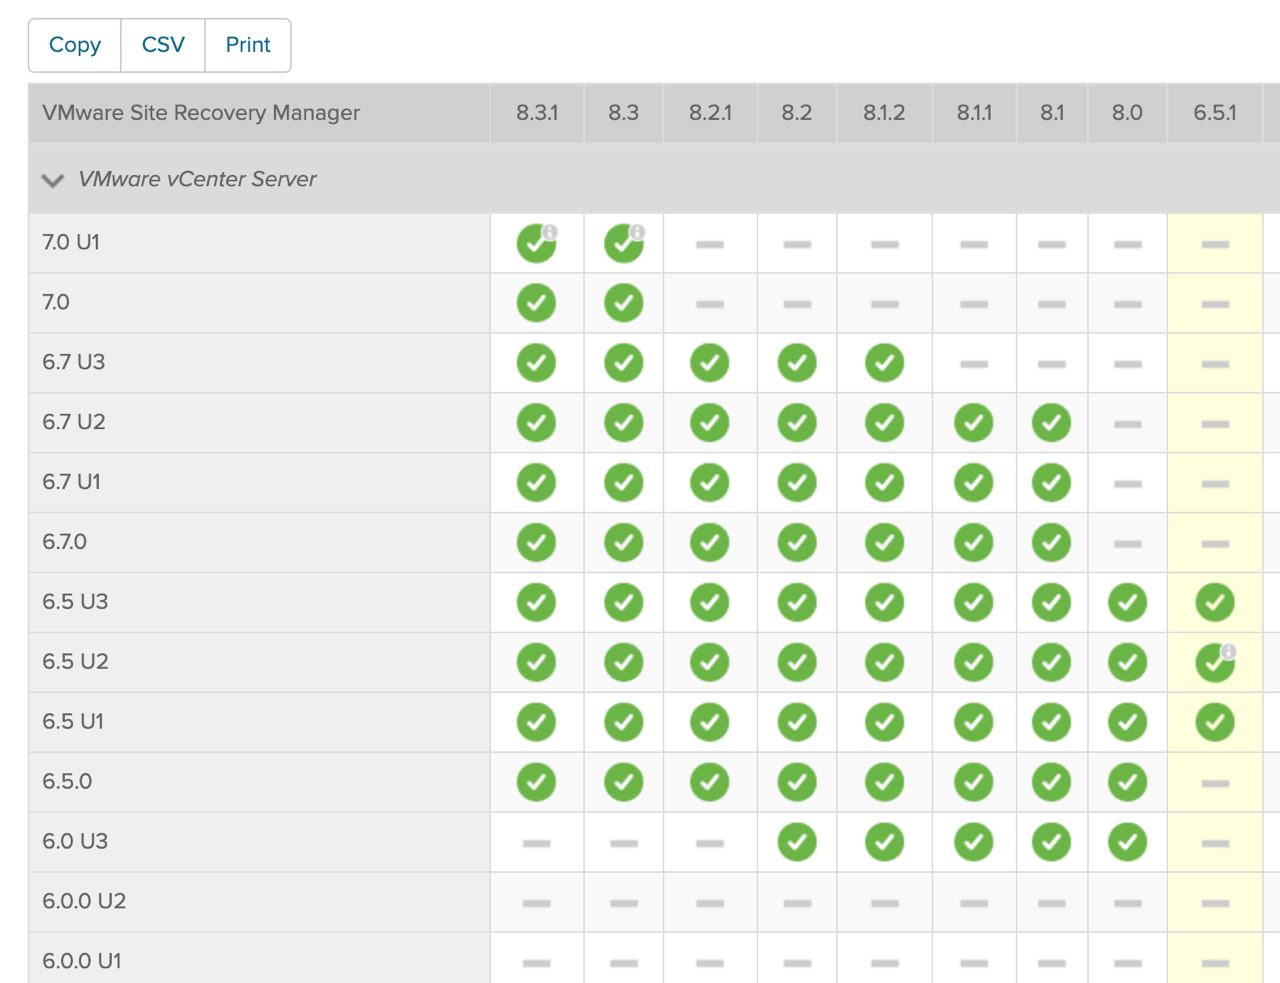This screenshot has height=983, width=1280.
Task: Click the dash for 7.0 U1 under 8.2.1
Action: [710, 244]
